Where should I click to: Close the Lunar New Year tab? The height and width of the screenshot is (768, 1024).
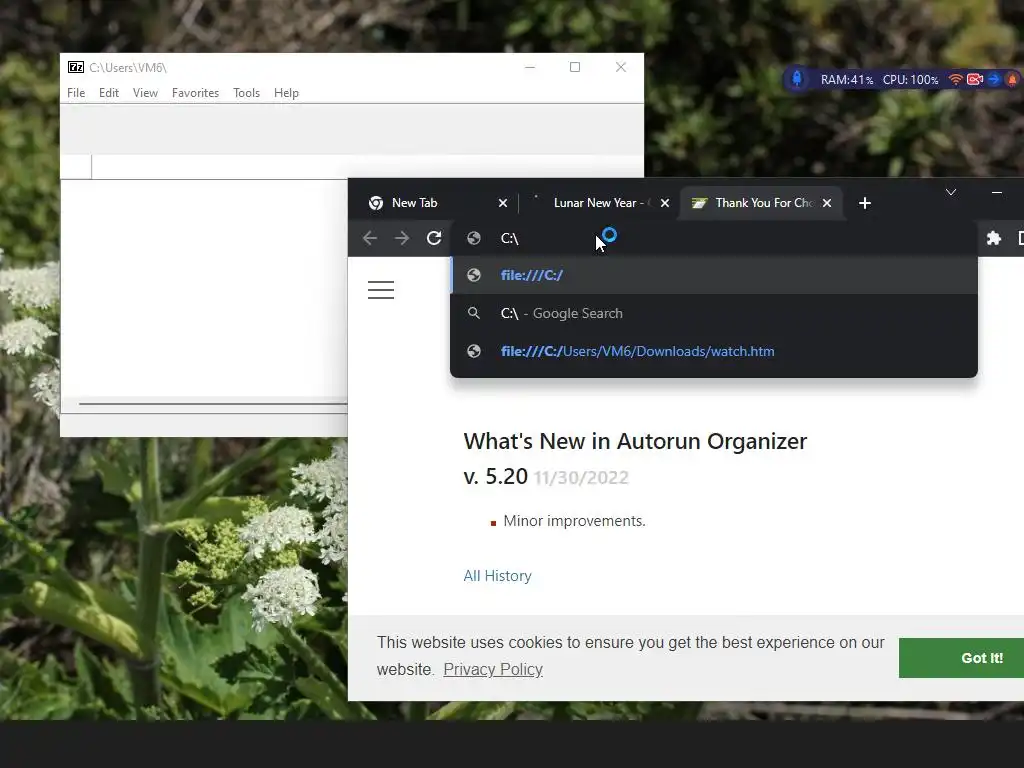click(x=665, y=203)
